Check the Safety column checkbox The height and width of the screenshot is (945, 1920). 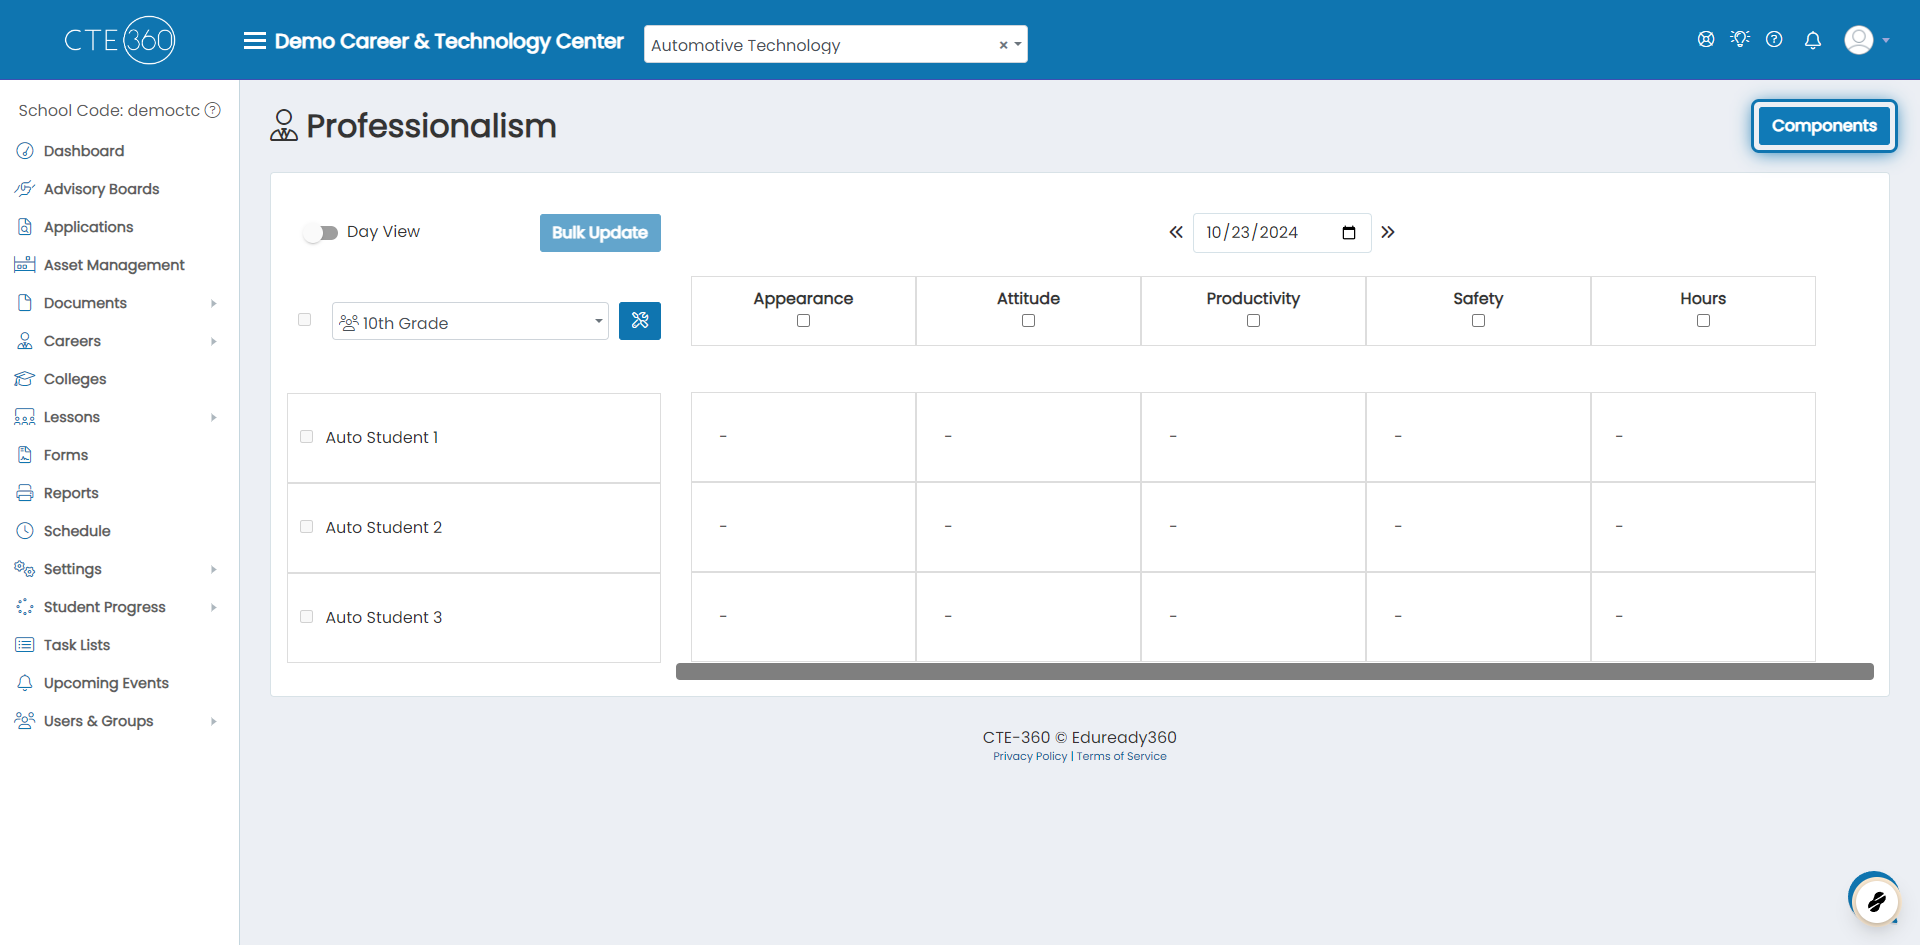click(x=1478, y=321)
